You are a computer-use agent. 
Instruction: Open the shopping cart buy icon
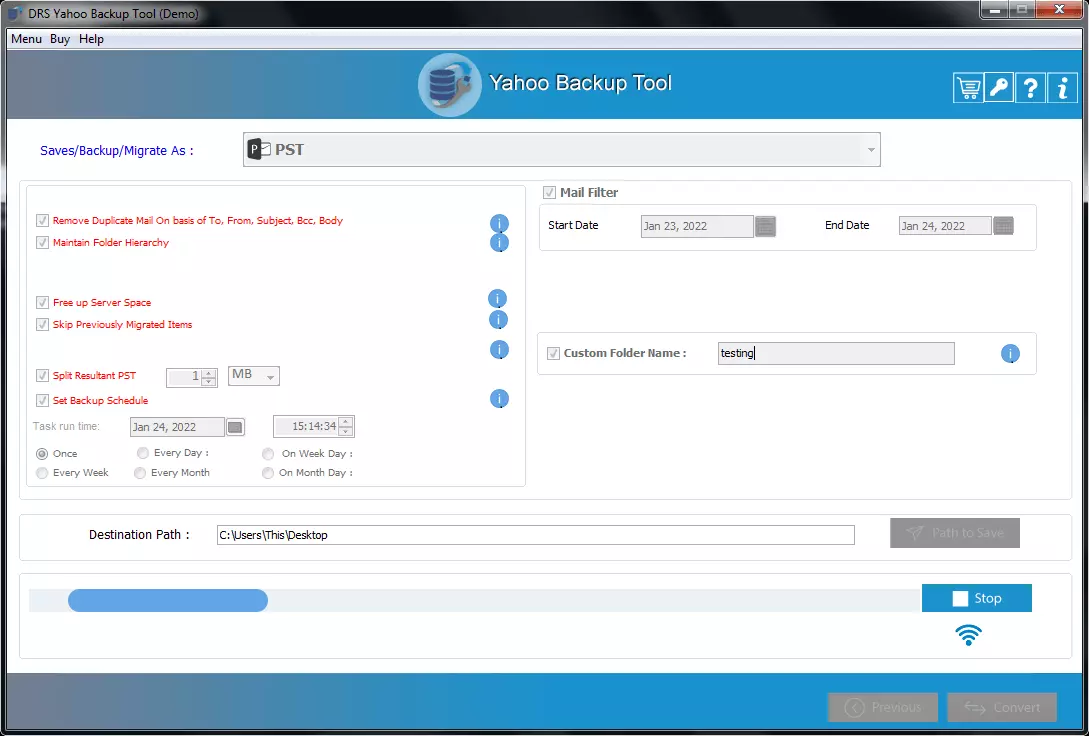[x=967, y=88]
